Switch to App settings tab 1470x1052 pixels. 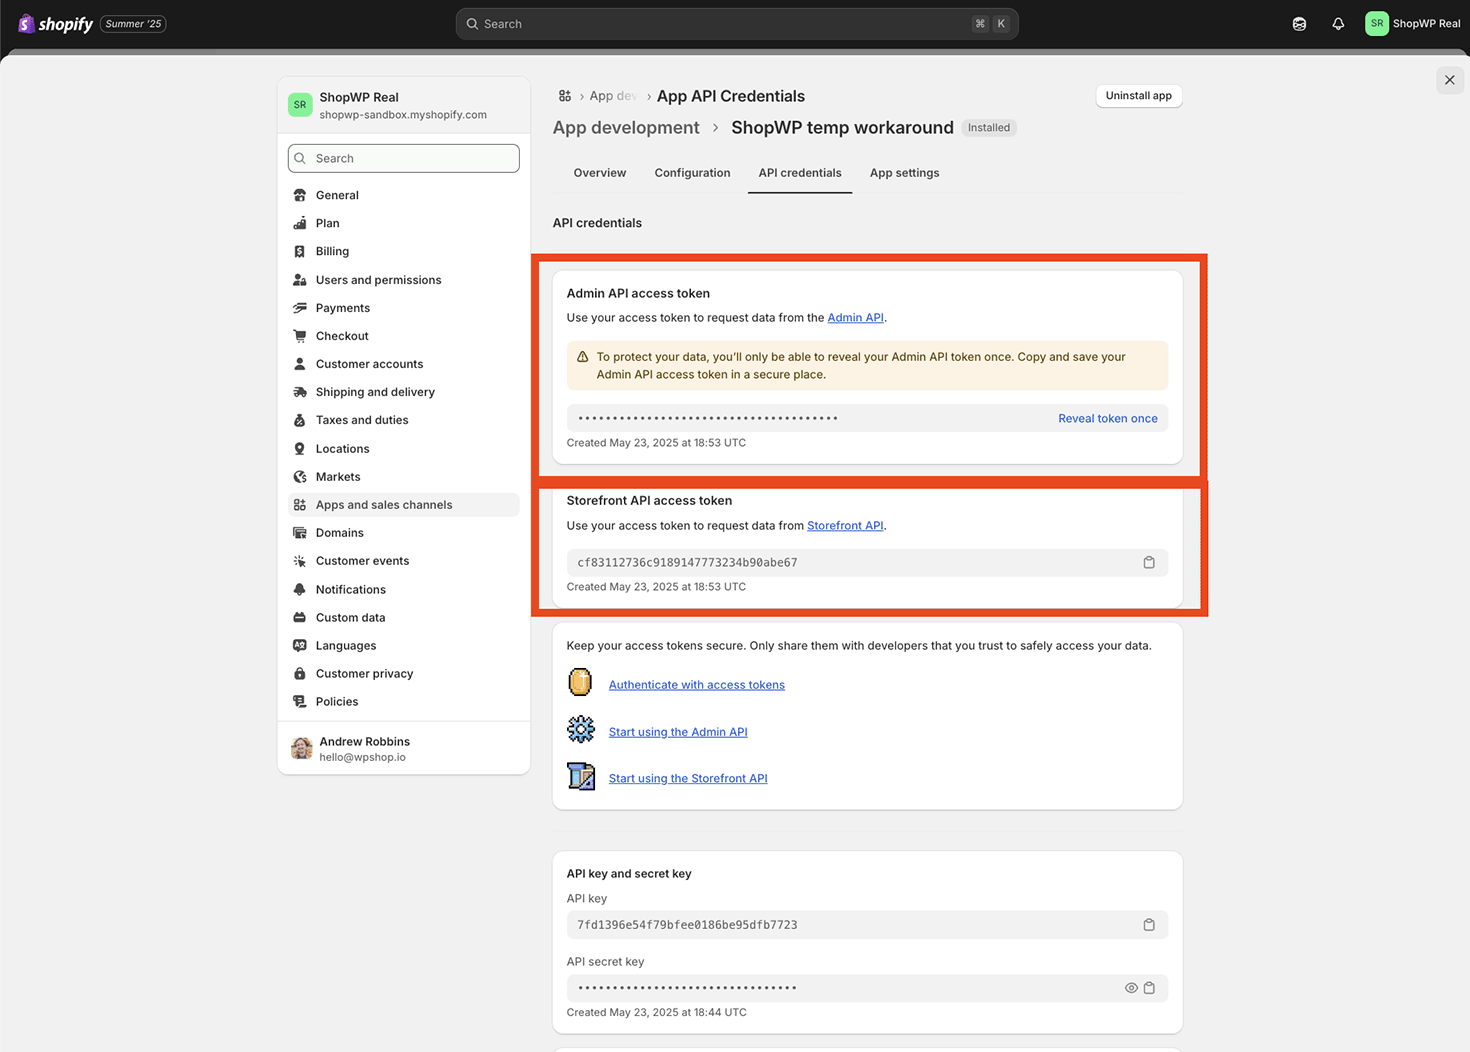pos(904,173)
